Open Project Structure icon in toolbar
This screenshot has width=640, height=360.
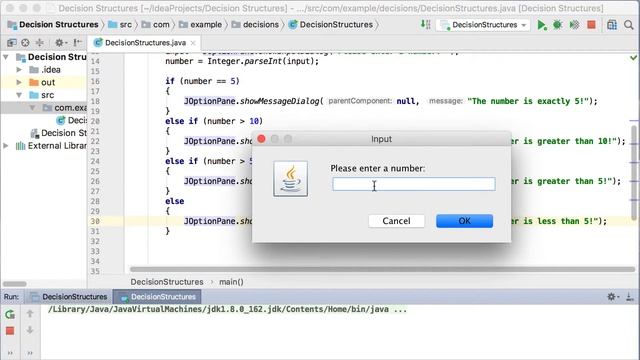pos(611,25)
